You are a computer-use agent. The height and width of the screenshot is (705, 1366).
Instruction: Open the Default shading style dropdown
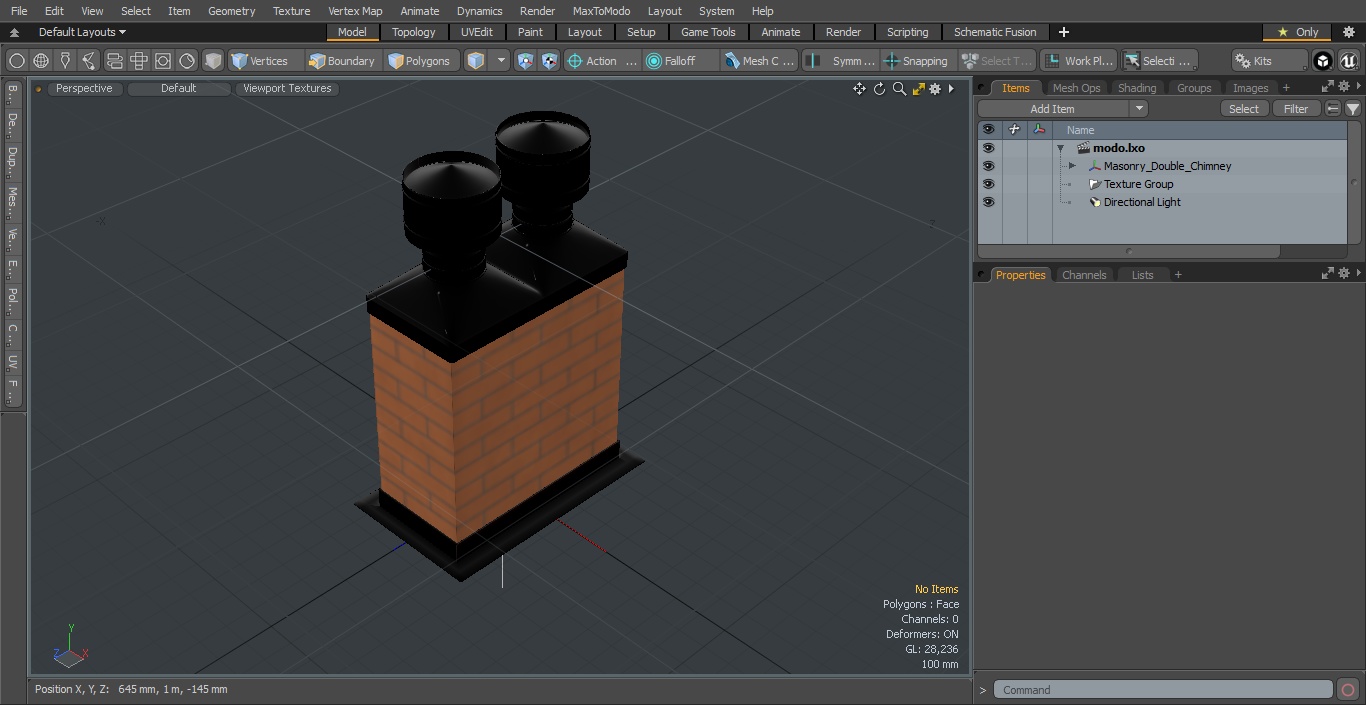(x=178, y=88)
